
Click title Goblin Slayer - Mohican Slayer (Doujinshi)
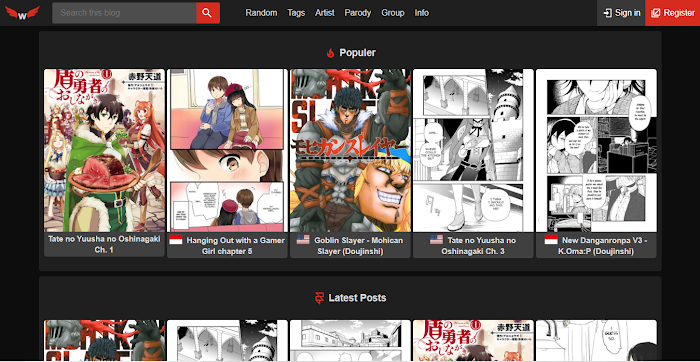(358, 245)
